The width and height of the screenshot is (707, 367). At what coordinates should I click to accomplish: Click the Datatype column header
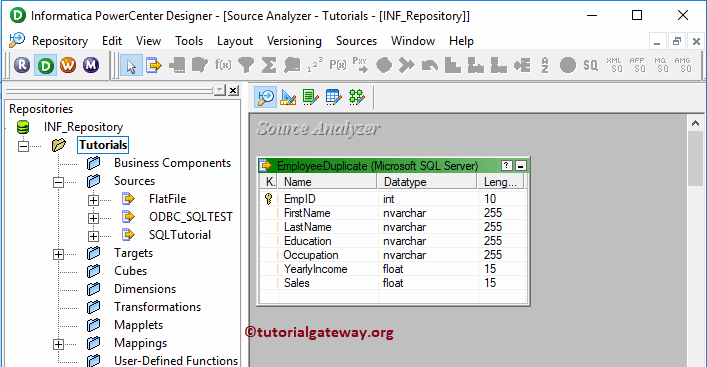(x=427, y=182)
